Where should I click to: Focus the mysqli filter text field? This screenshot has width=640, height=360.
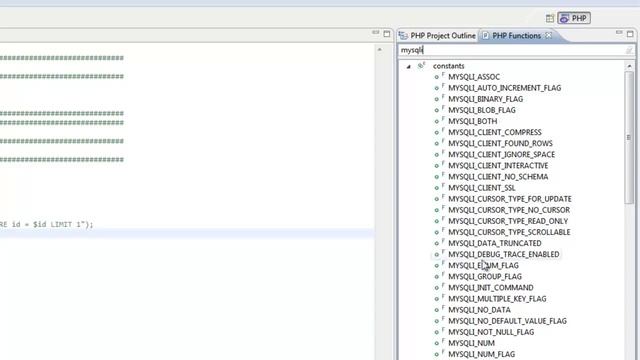(x=512, y=50)
